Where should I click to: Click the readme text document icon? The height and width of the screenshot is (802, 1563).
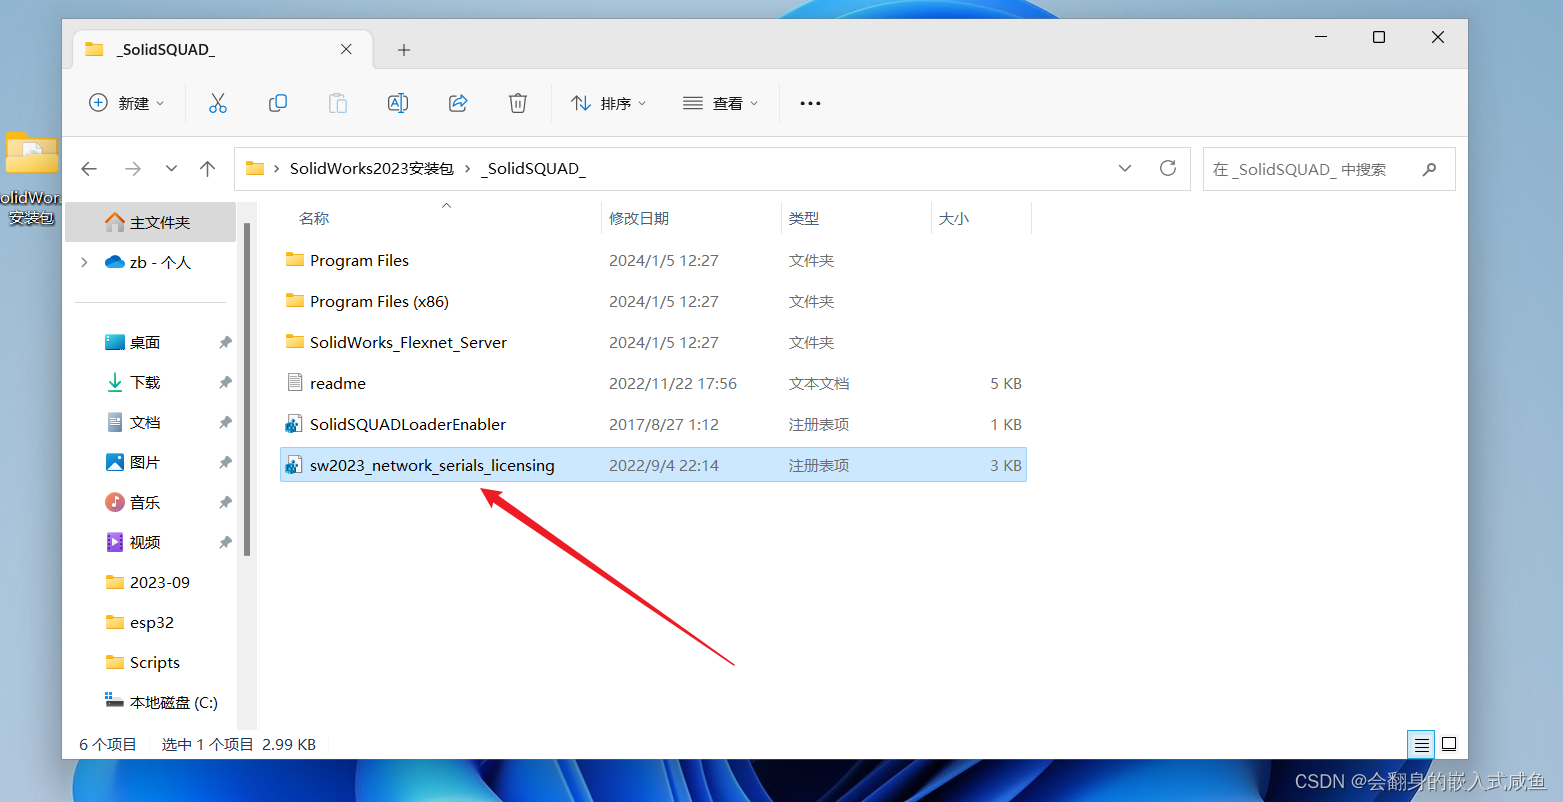[x=294, y=383]
